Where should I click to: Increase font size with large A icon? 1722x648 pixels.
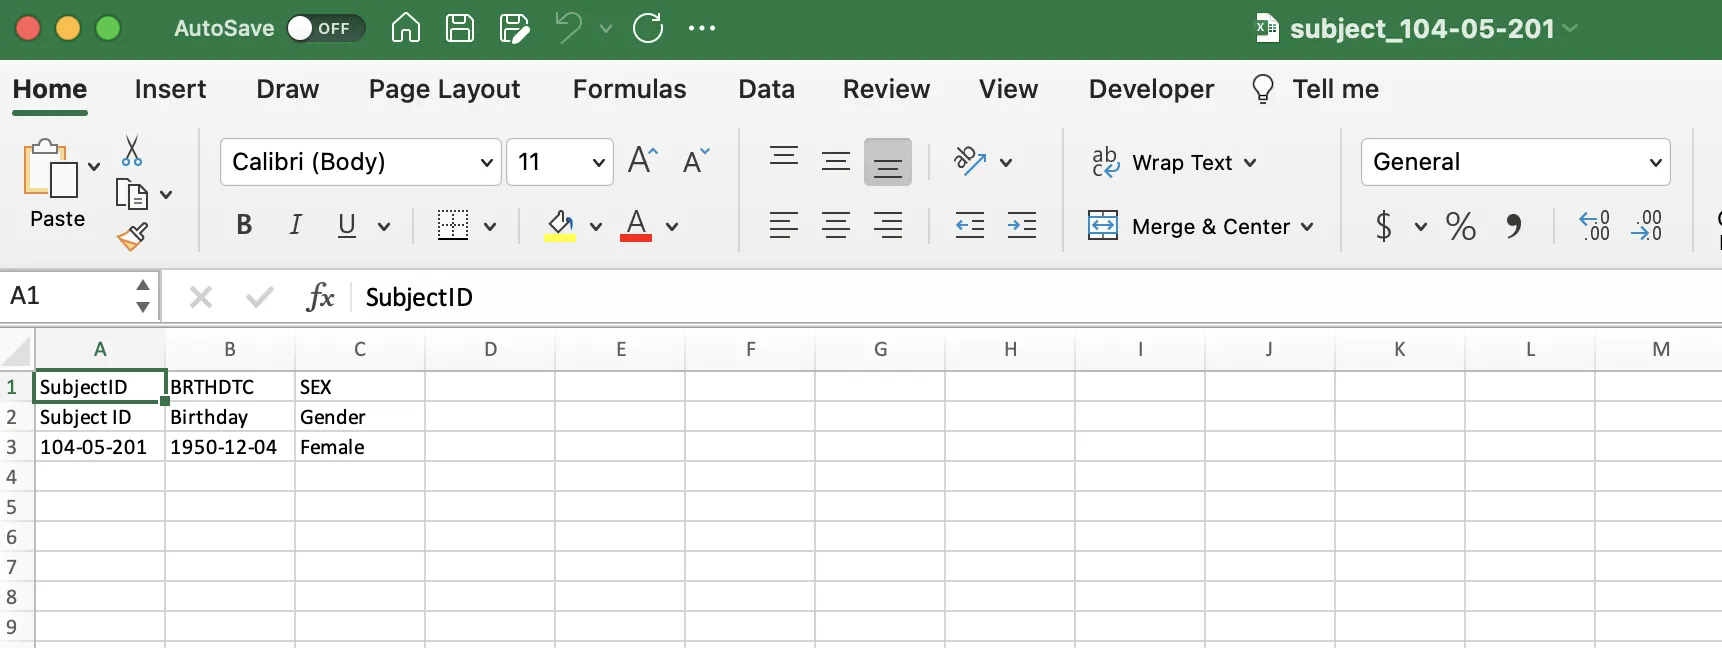point(642,160)
